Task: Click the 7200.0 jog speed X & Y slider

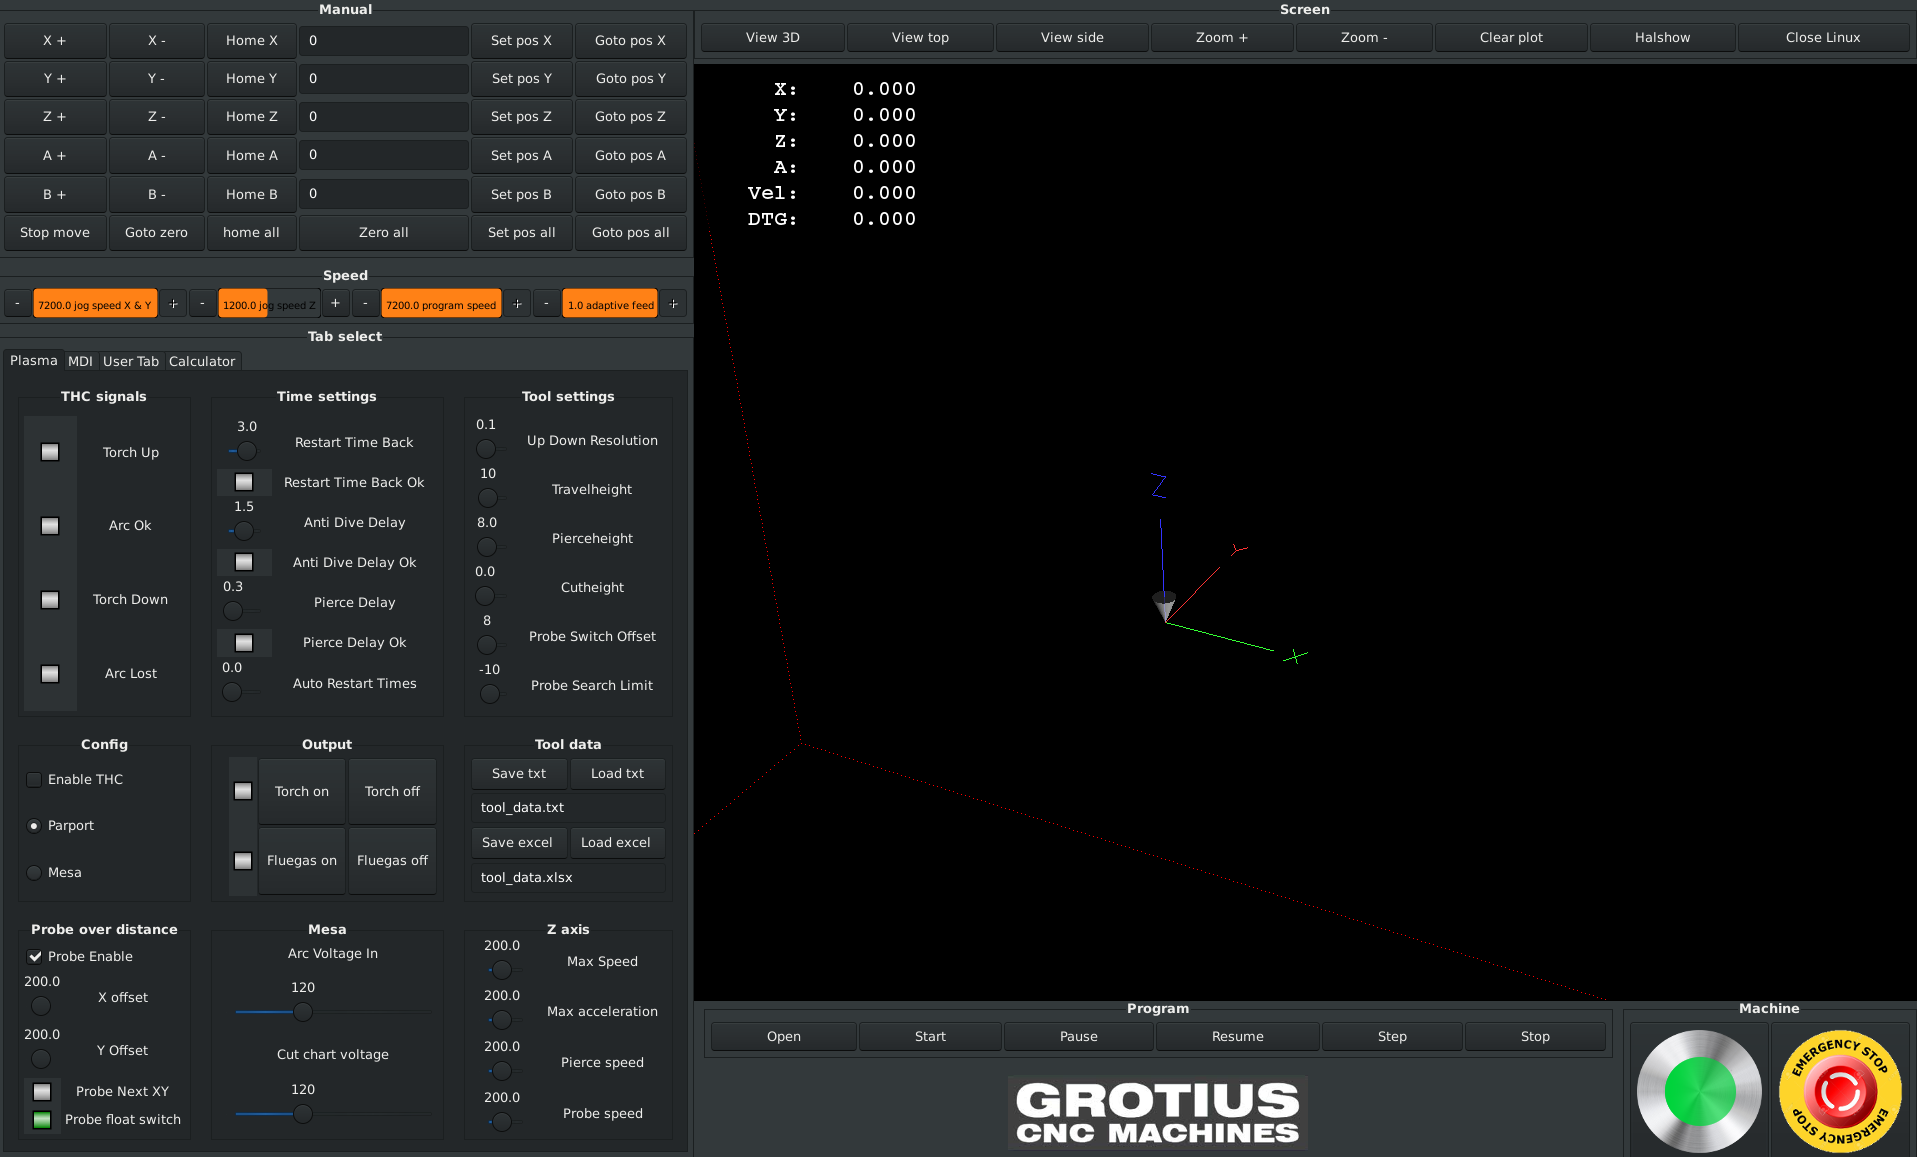Action: [95, 305]
